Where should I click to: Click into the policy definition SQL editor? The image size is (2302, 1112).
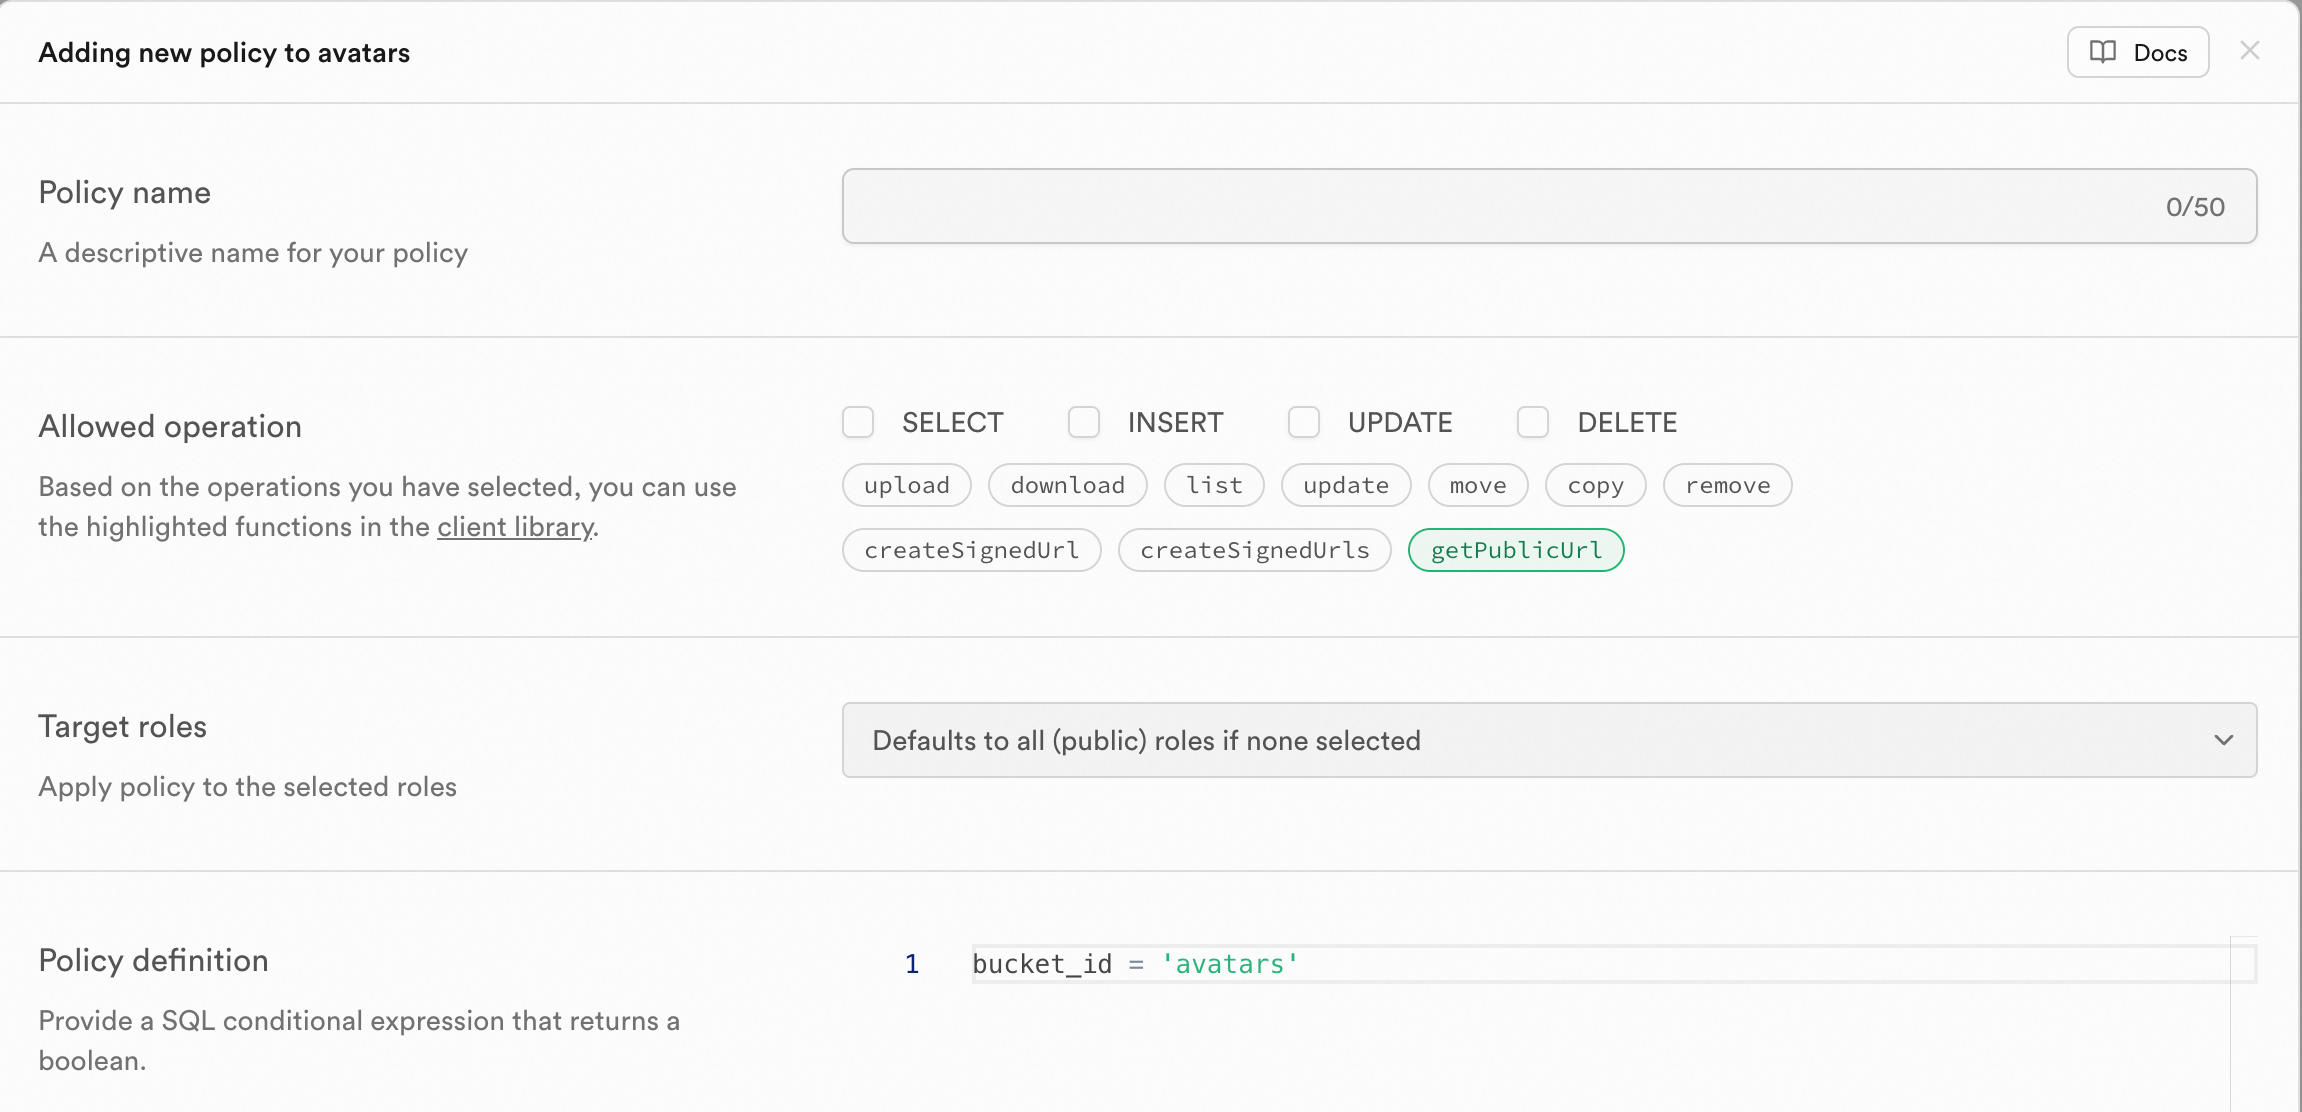tap(1600, 964)
